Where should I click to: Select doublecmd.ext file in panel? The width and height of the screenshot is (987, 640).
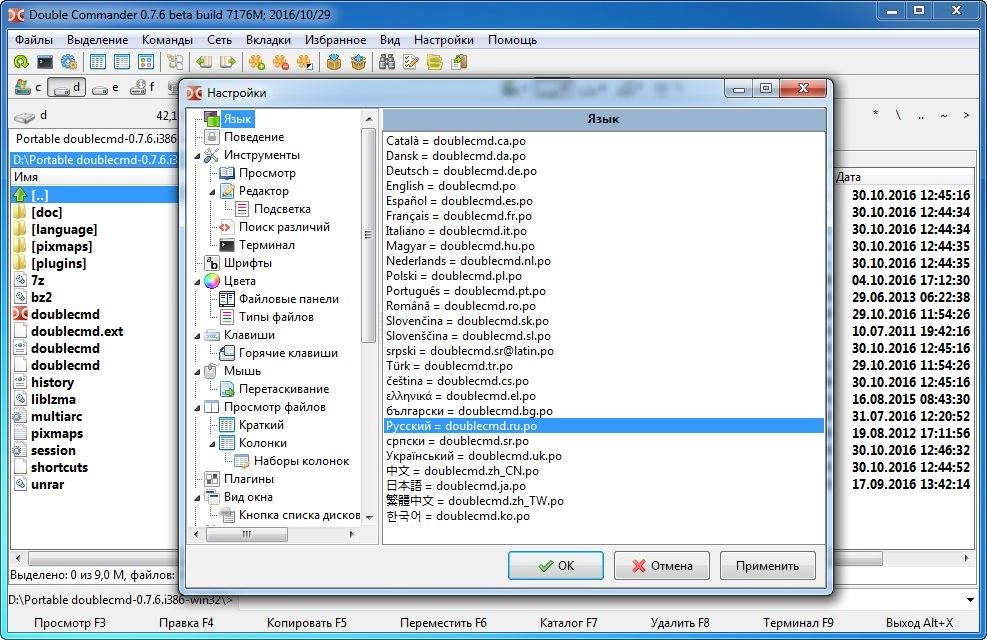(x=77, y=332)
